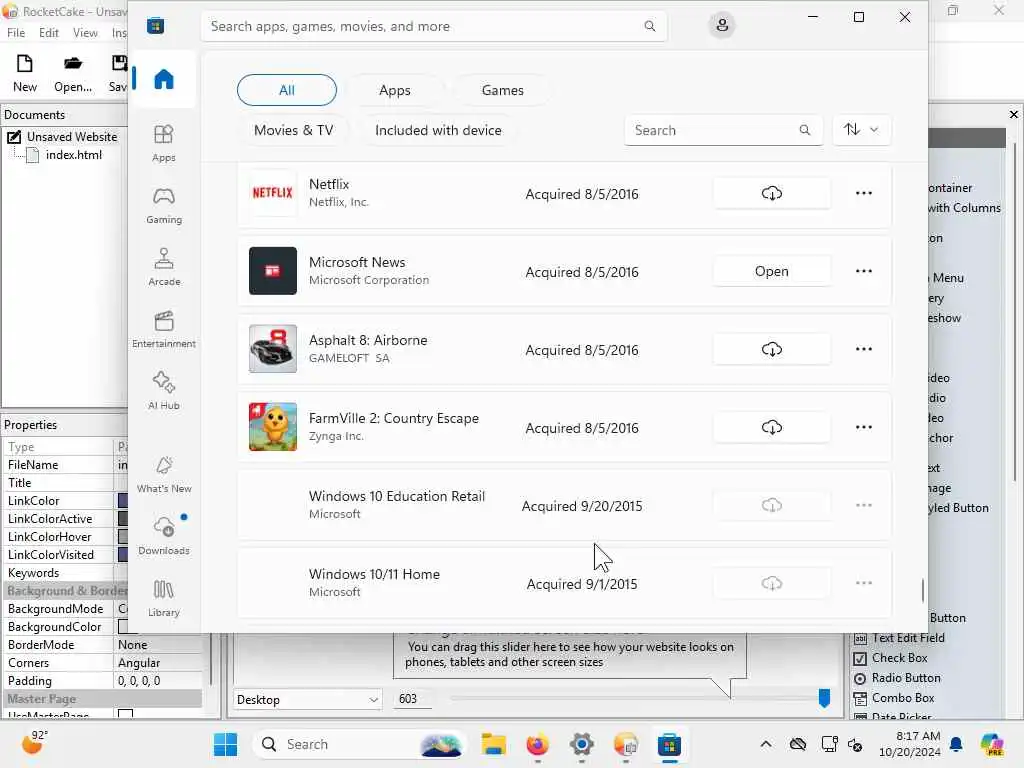Open the View menu in RocketCake
1024x768 pixels.
[85, 33]
